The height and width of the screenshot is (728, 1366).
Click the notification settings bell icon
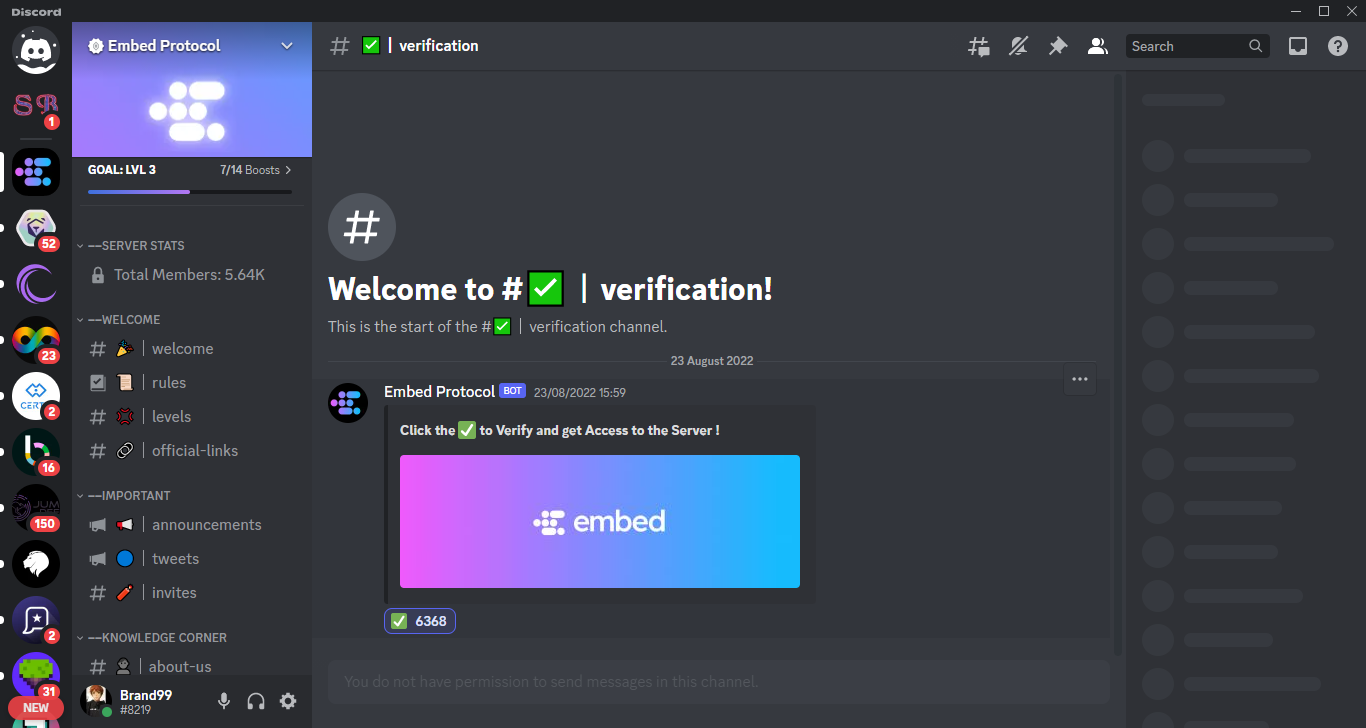pos(1018,46)
